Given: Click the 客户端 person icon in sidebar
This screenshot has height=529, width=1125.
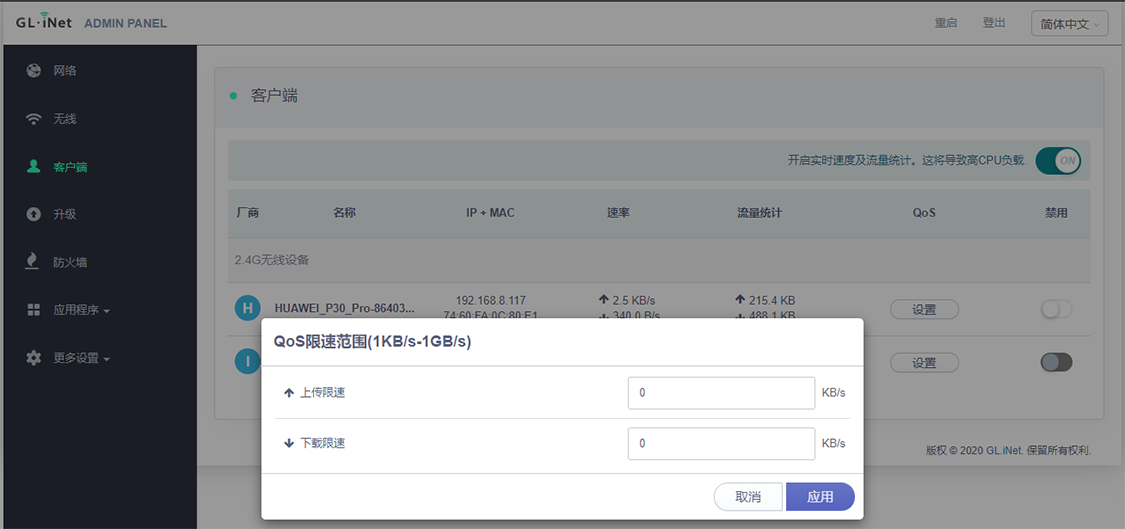Looking at the screenshot, I should coord(34,167).
